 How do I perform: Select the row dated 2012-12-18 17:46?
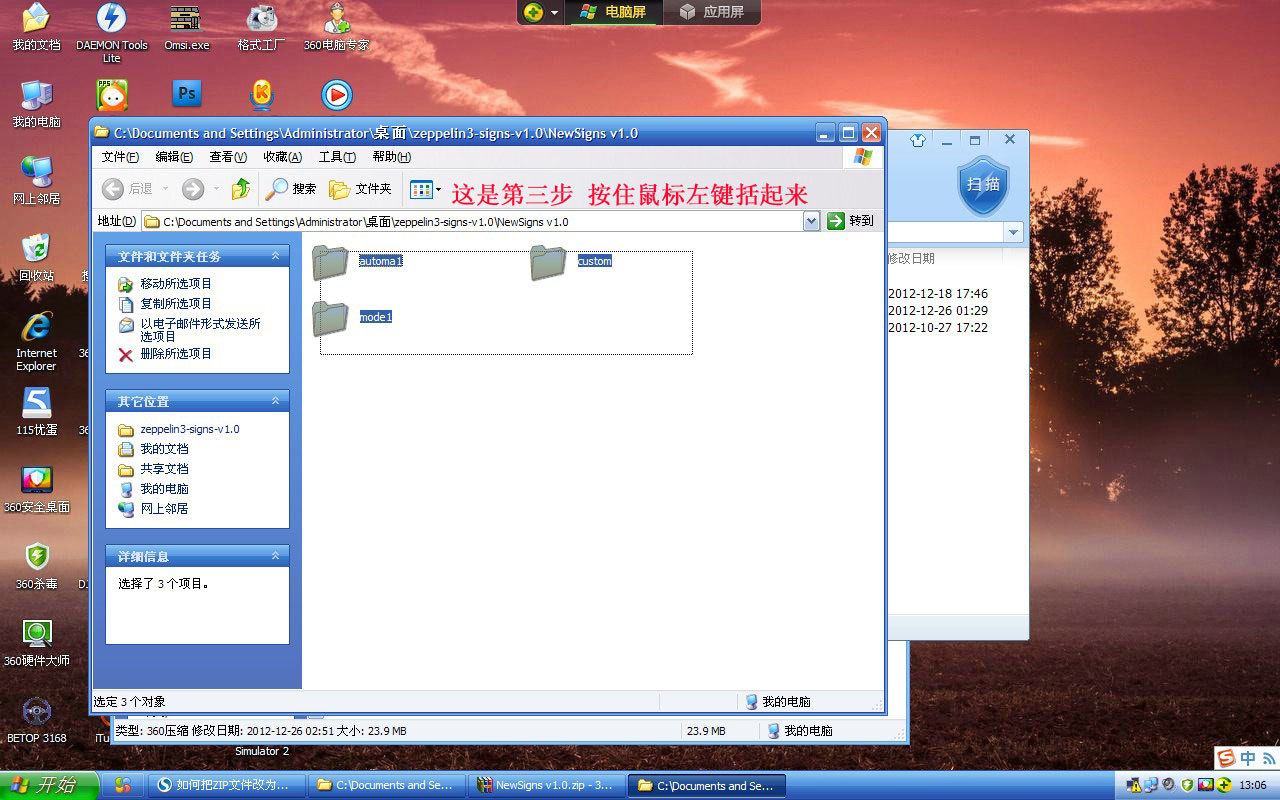938,294
